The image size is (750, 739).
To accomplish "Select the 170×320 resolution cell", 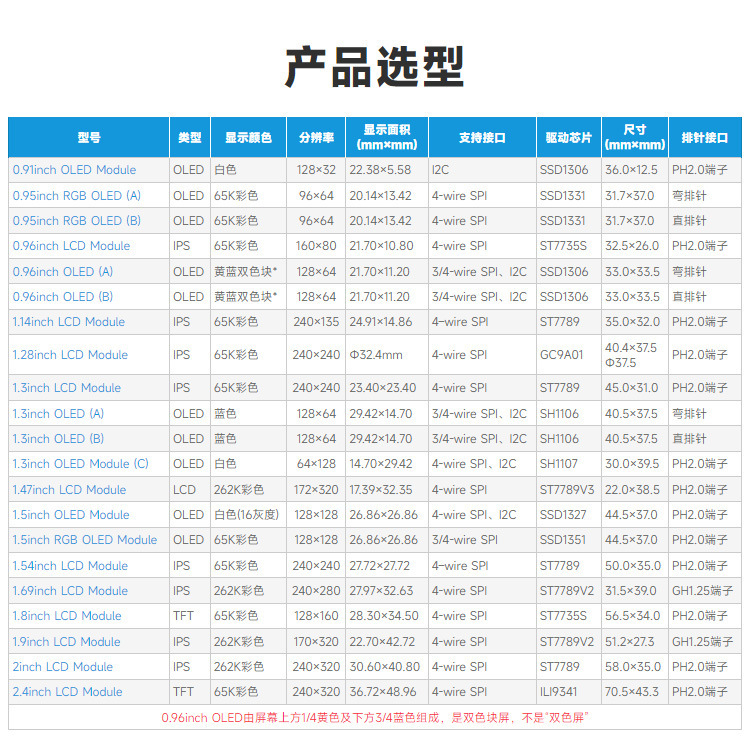I will point(316,641).
